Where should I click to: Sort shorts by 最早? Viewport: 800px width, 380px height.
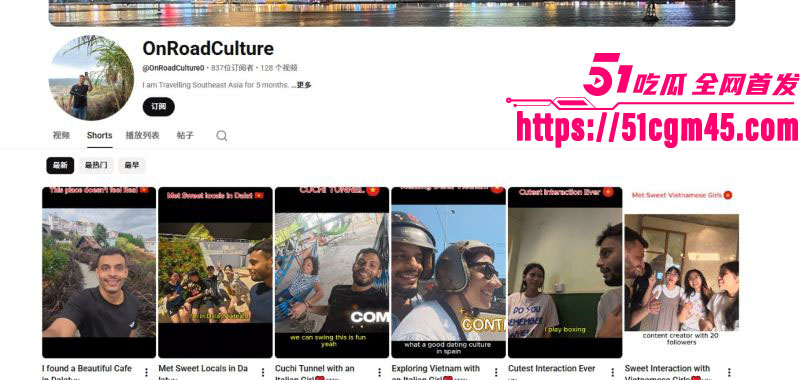click(x=132, y=165)
